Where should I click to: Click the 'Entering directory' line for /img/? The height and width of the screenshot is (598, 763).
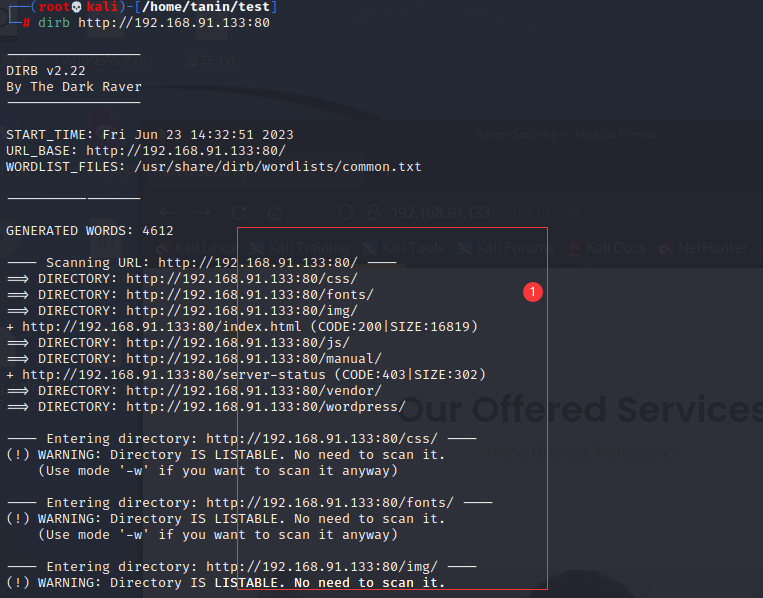click(242, 566)
